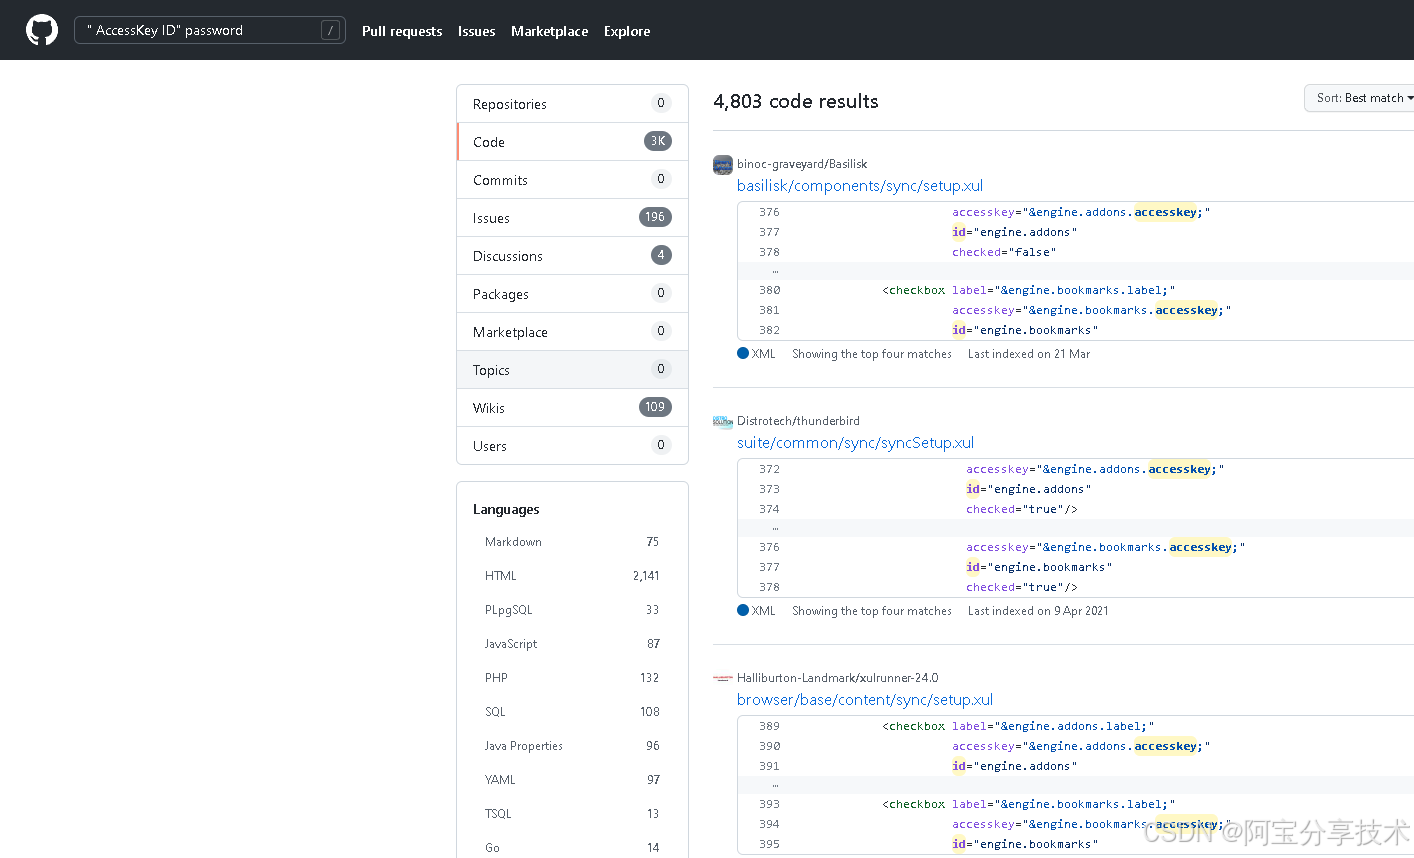Select Topics results filter
The width and height of the screenshot is (1414, 858).
572,370
